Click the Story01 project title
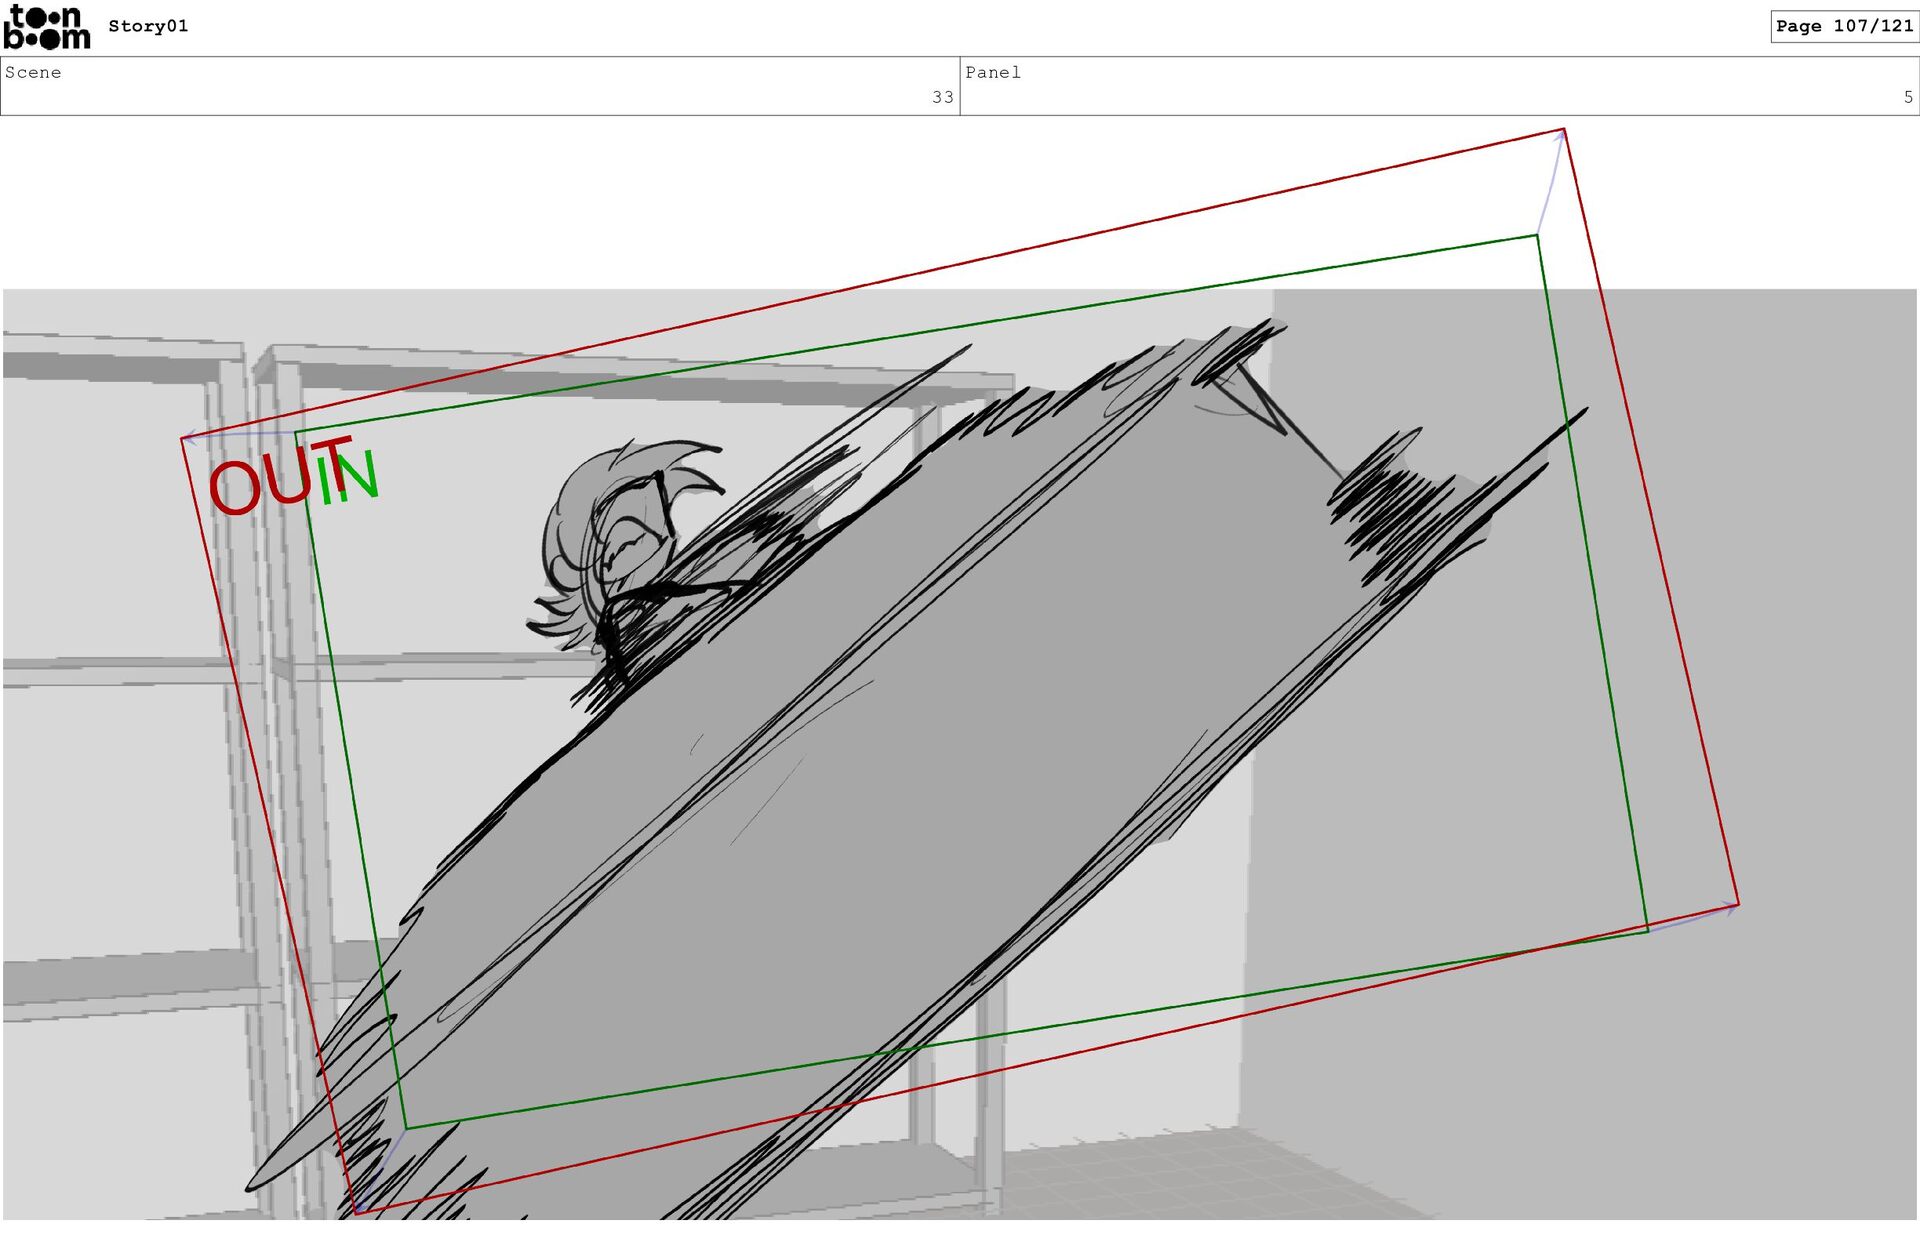Viewport: 1920px width, 1242px height. [148, 26]
